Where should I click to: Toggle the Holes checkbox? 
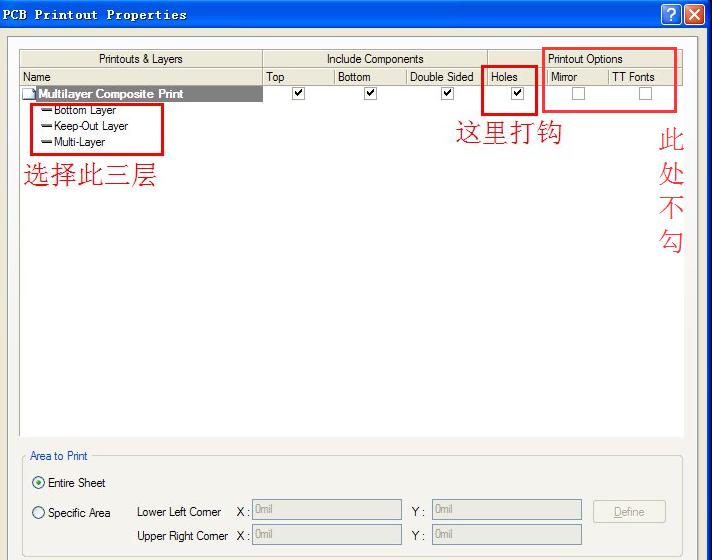click(517, 94)
